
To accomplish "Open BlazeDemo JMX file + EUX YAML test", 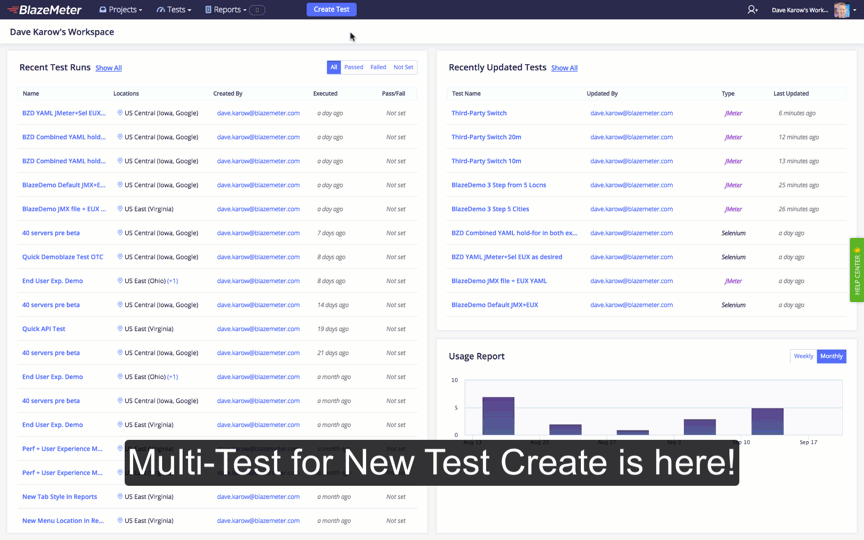I will tap(499, 281).
